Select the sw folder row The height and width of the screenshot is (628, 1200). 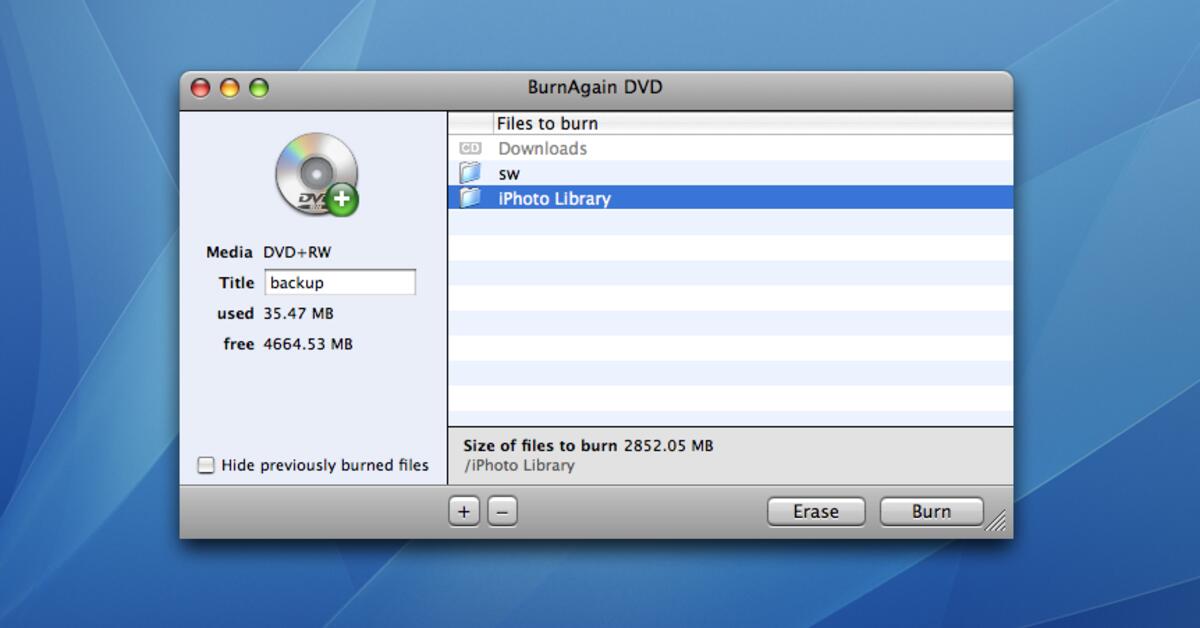[x=510, y=173]
